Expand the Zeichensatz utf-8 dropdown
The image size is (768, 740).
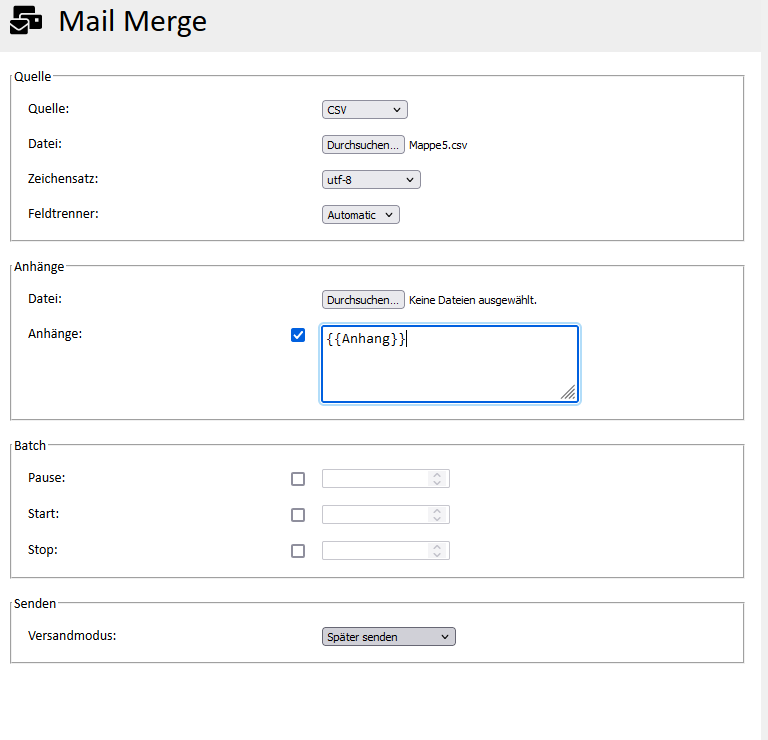[x=371, y=180]
